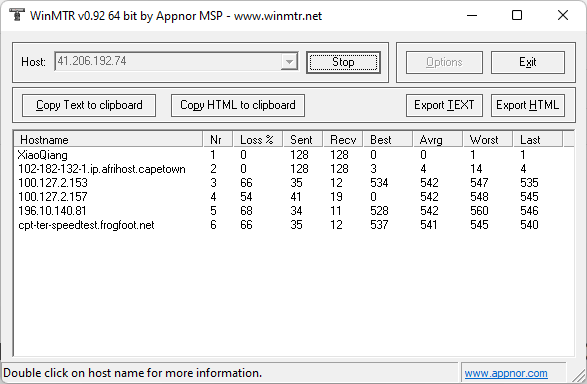Export results as TEXT
The width and height of the screenshot is (587, 384).
click(x=444, y=106)
